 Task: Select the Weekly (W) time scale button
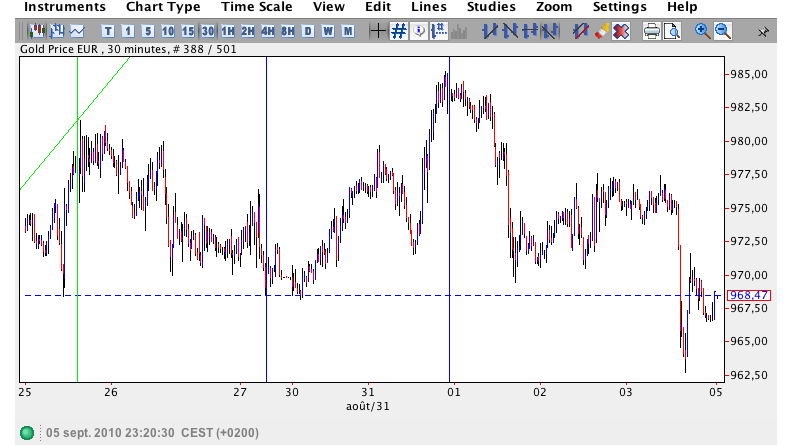pos(328,31)
